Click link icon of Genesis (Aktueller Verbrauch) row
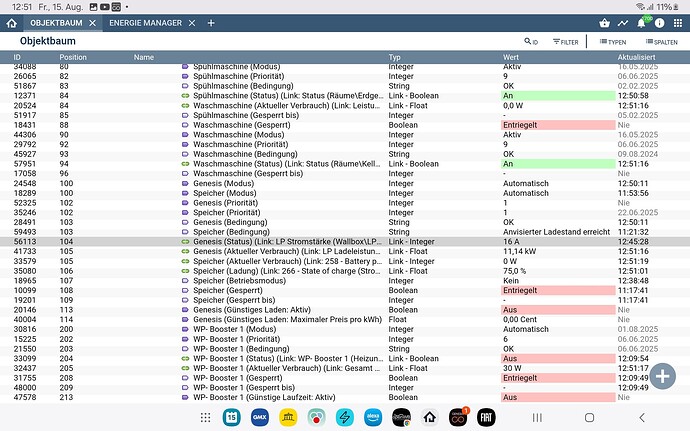The width and height of the screenshot is (690, 431). [x=185, y=251]
